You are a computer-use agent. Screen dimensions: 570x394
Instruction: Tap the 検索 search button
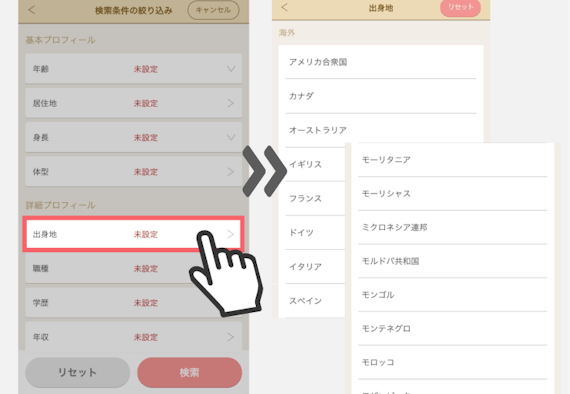click(x=189, y=372)
